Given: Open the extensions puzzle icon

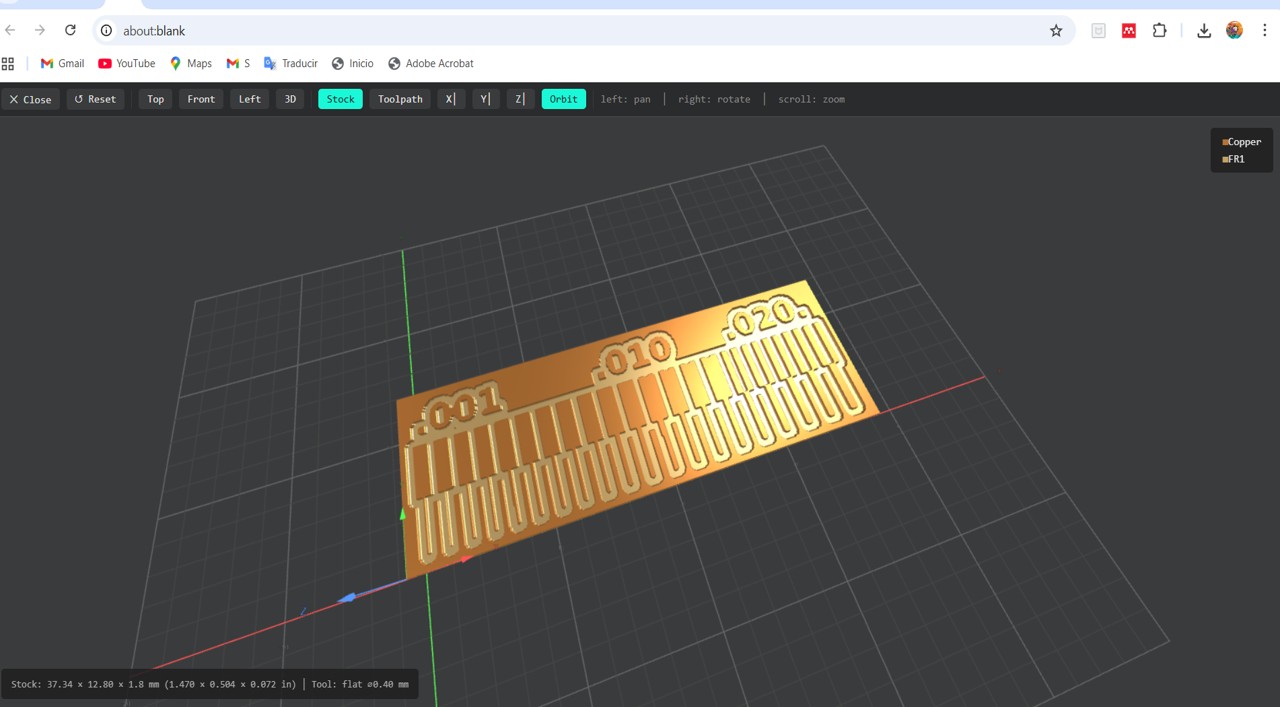Looking at the screenshot, I should coord(1159,31).
